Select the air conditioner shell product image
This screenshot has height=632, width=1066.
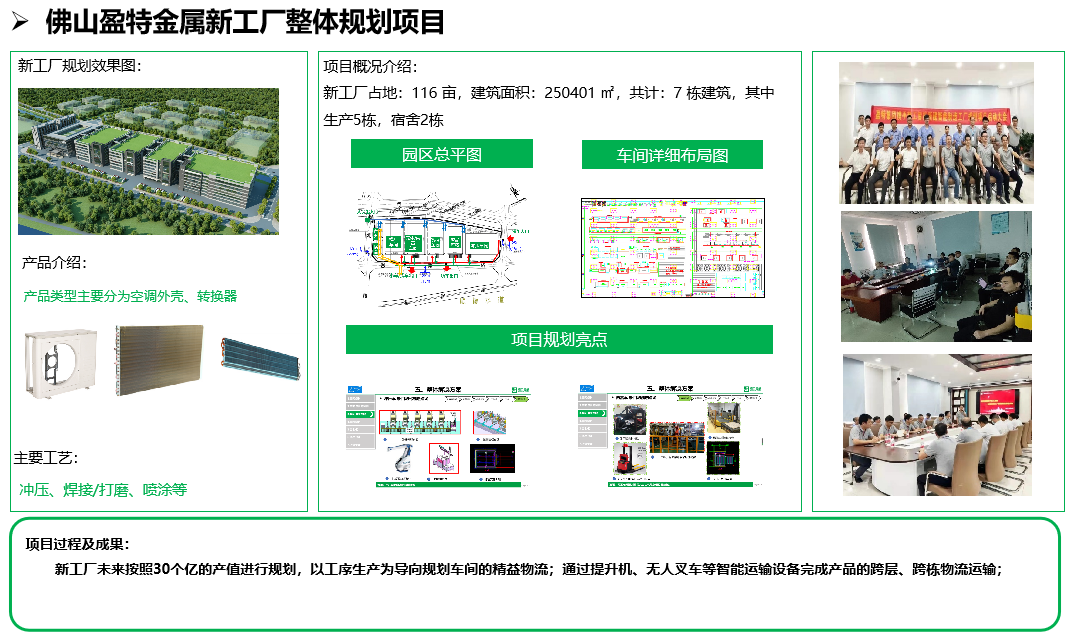[61, 363]
